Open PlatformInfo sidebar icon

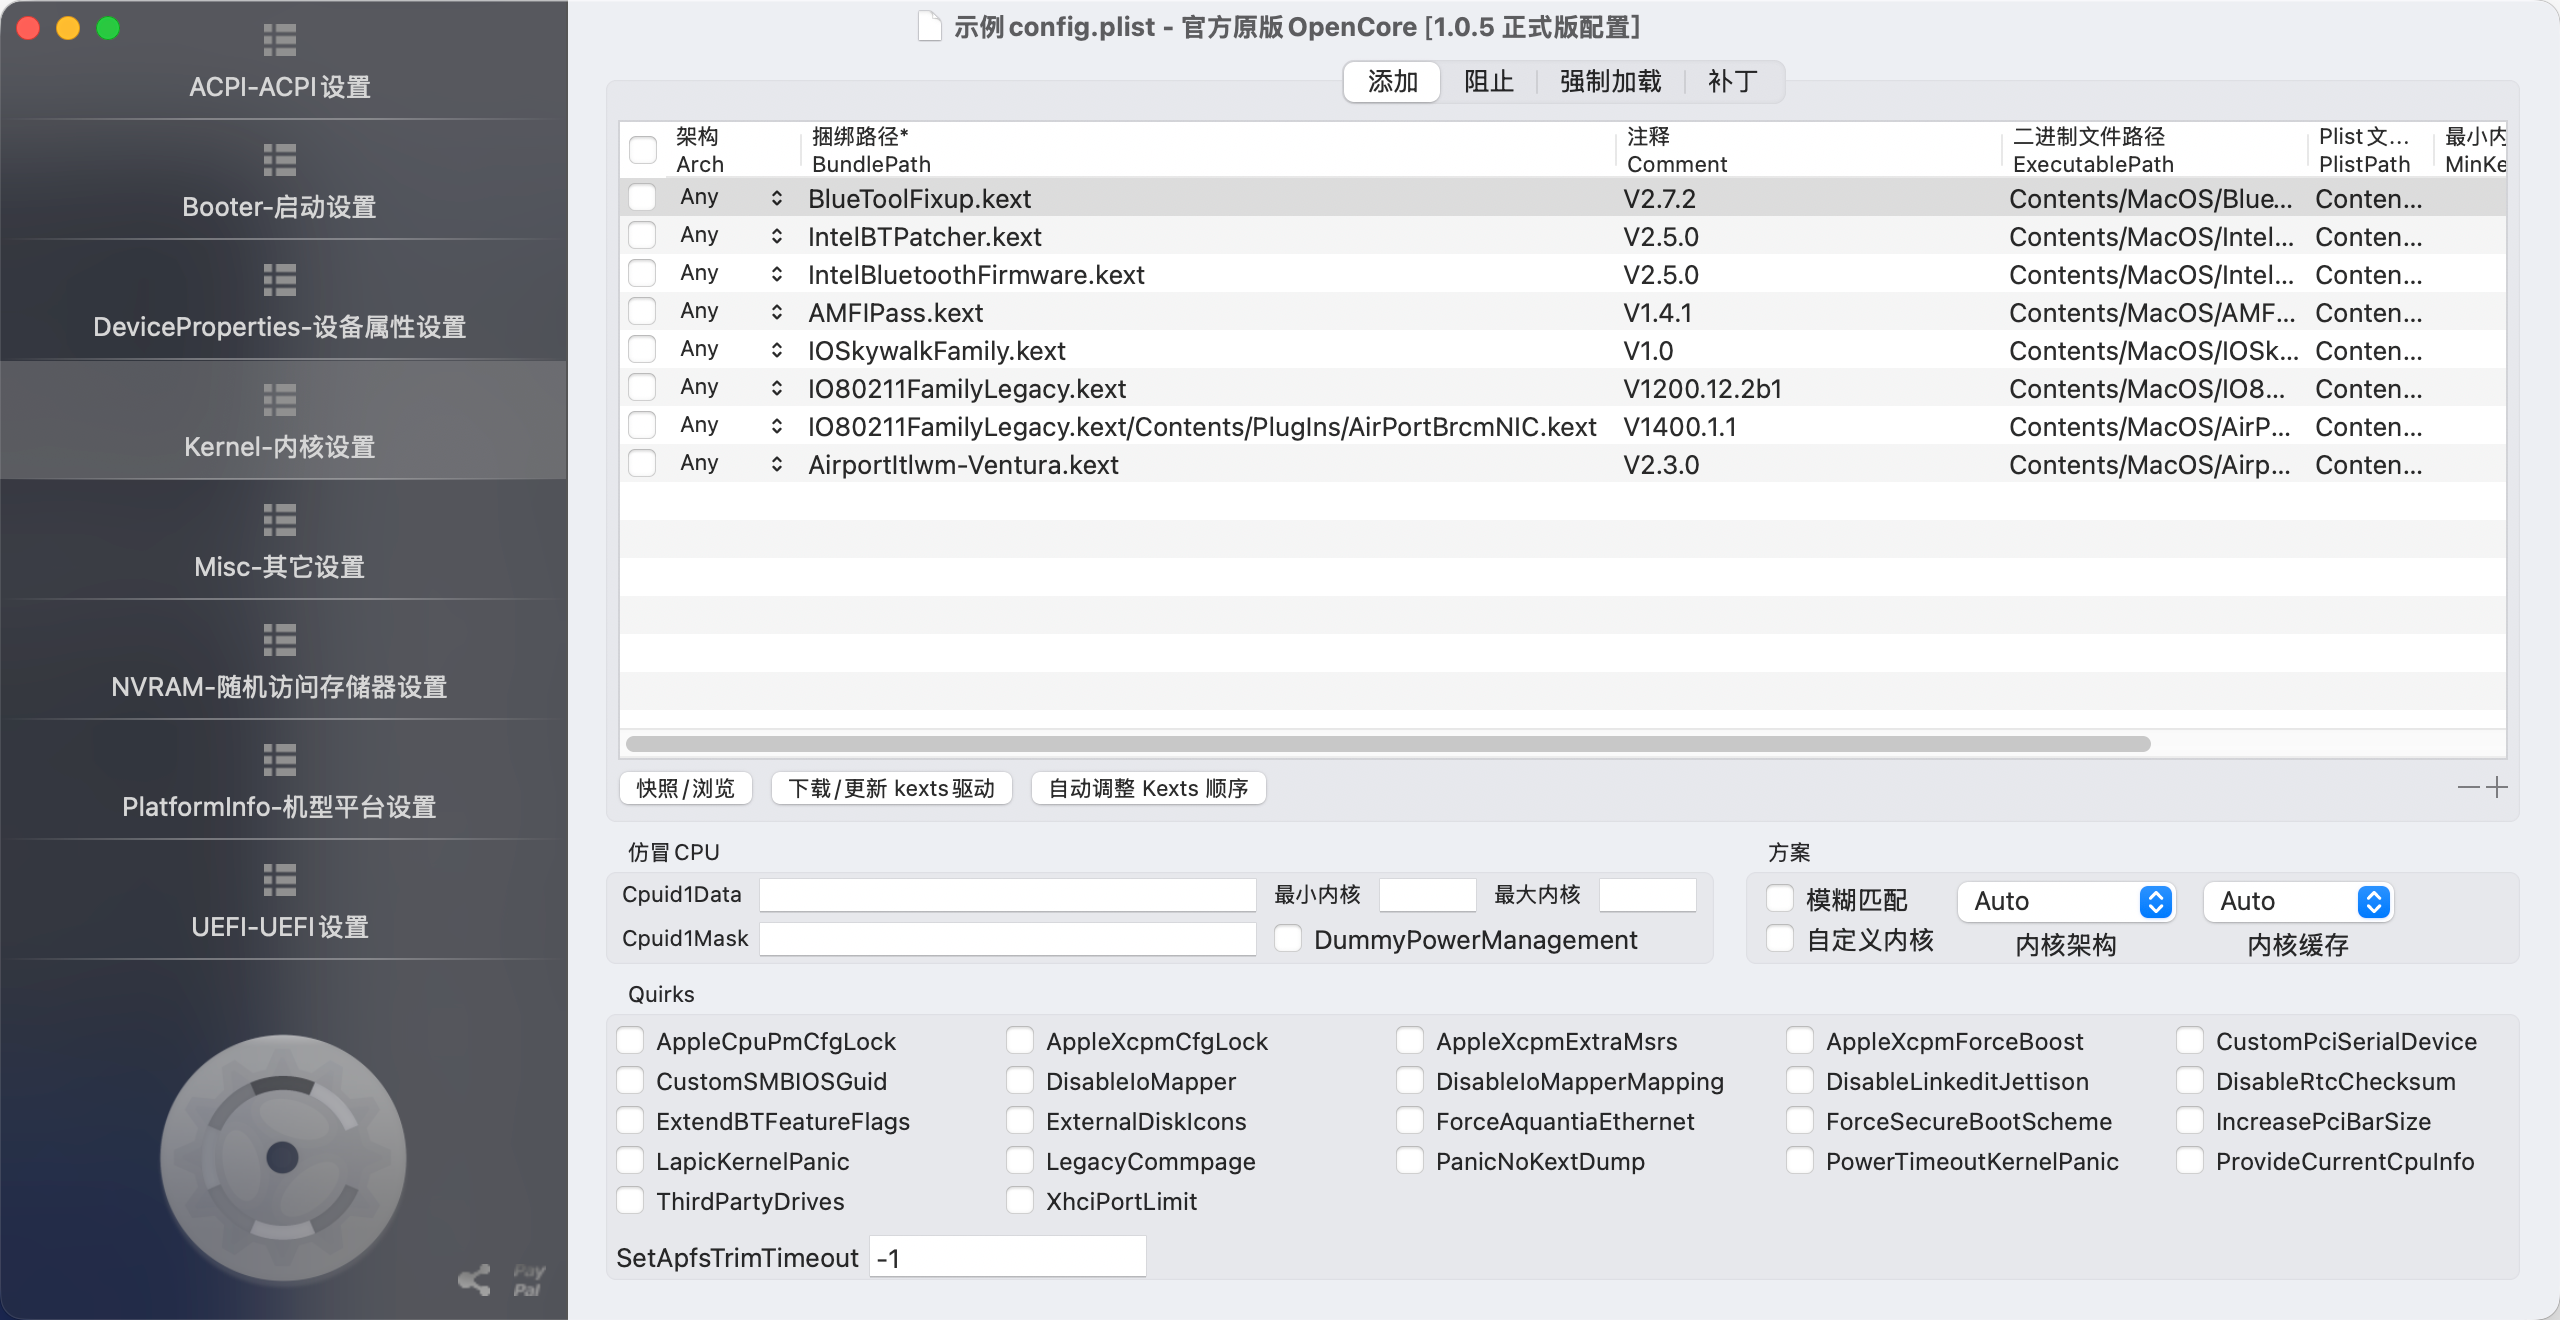coord(280,760)
